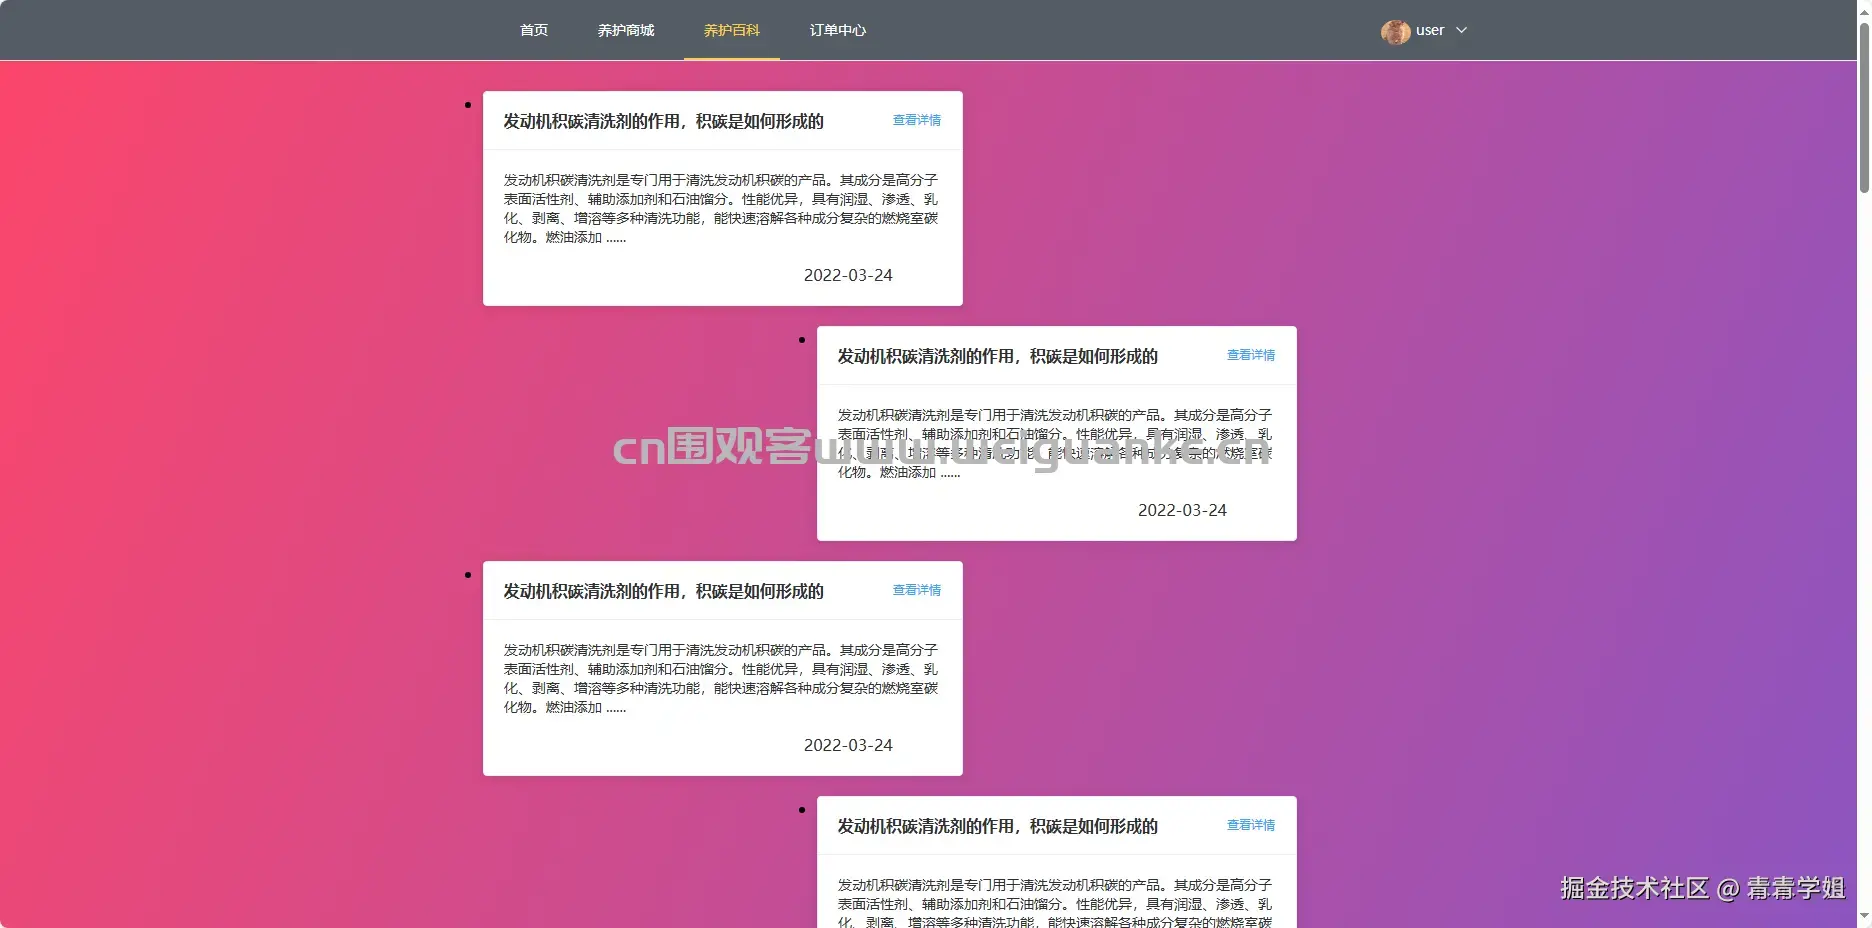Click the third card's article title
This screenshot has height=928, width=1872.
(663, 591)
